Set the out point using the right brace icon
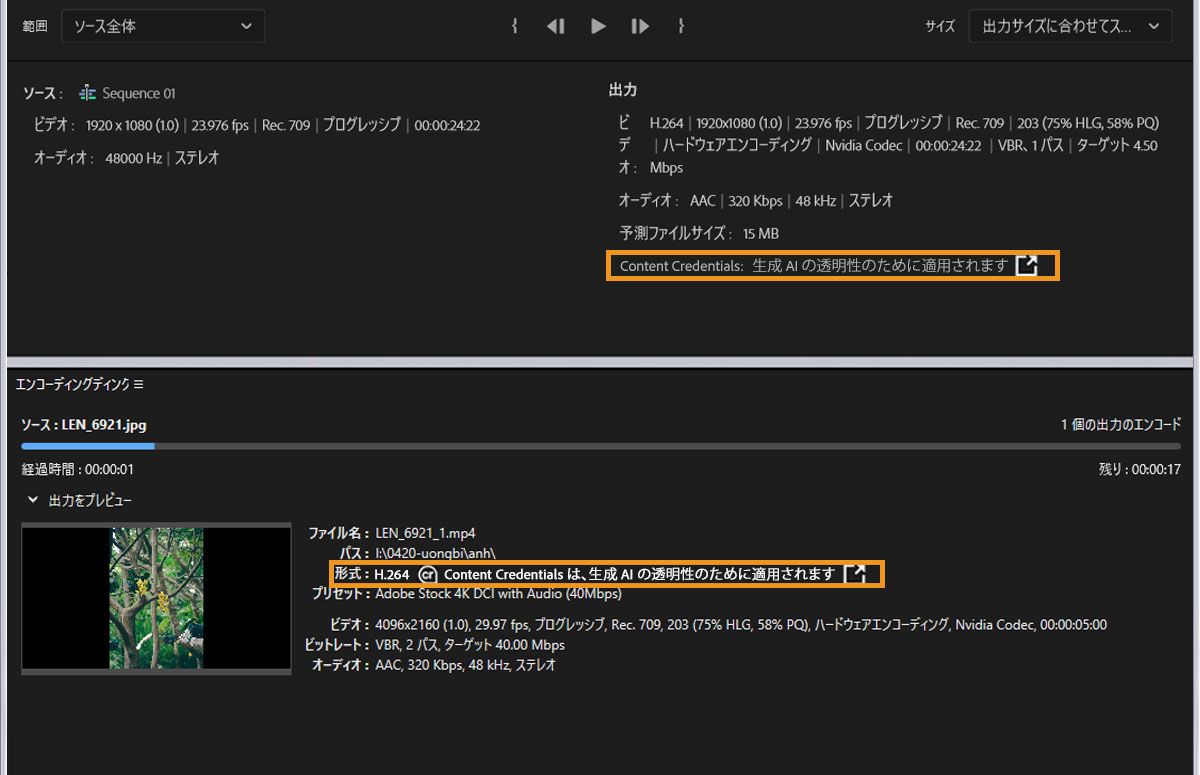The height and width of the screenshot is (775, 1200). pos(681,26)
